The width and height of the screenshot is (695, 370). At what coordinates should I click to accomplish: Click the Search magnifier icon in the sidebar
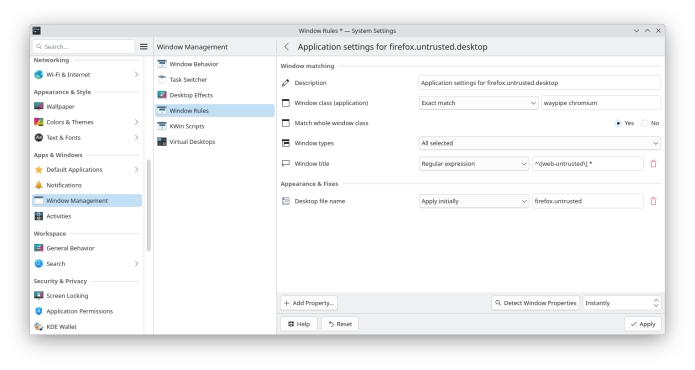click(39, 264)
